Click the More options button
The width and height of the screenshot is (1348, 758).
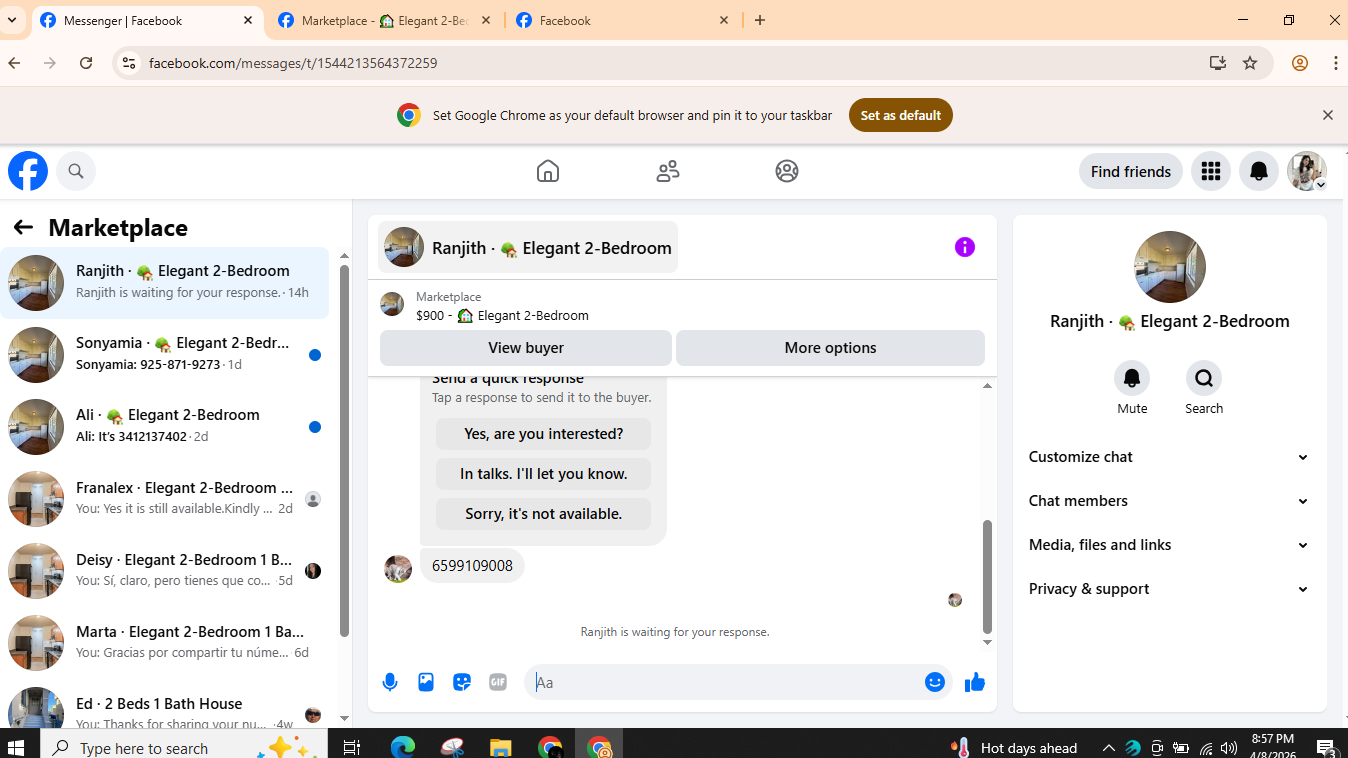tap(830, 348)
